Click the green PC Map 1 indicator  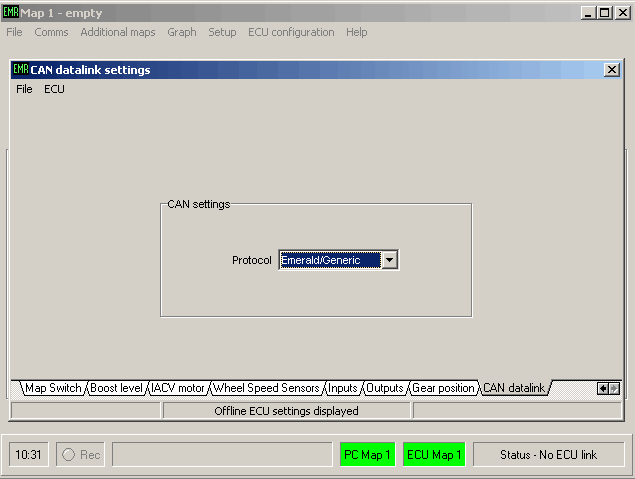(367, 455)
